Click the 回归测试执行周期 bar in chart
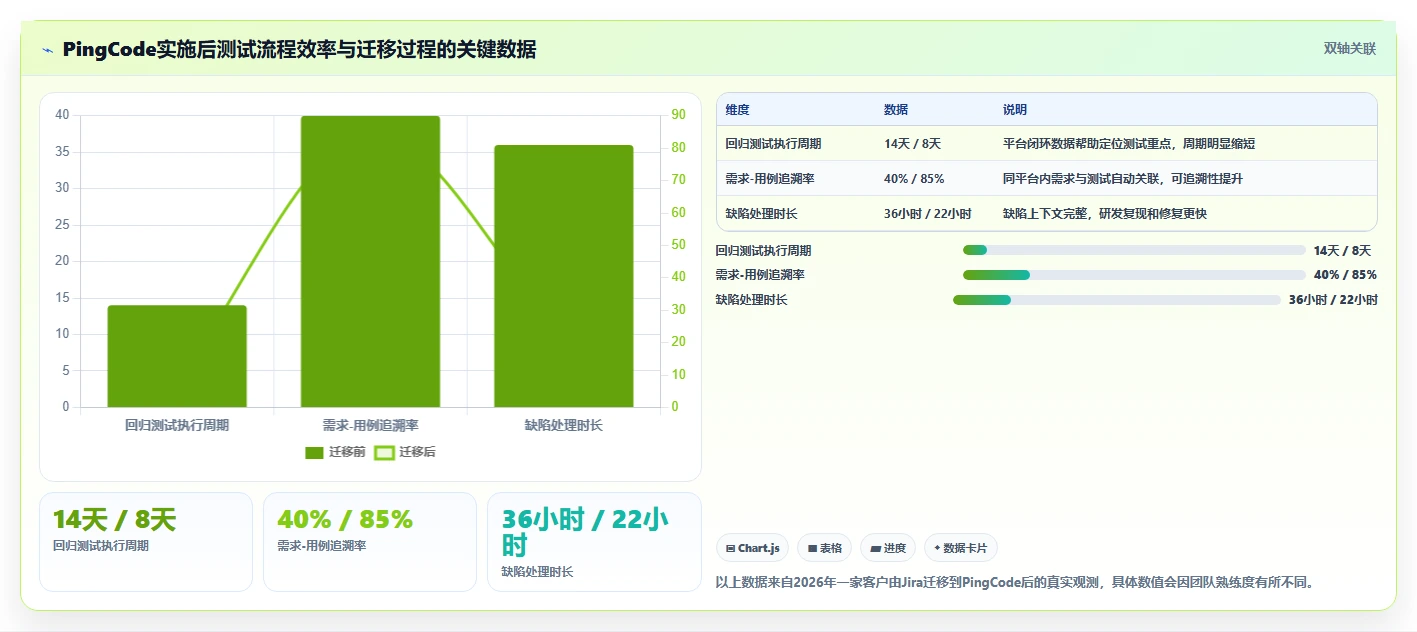1417x632 pixels. pyautogui.click(x=177, y=356)
